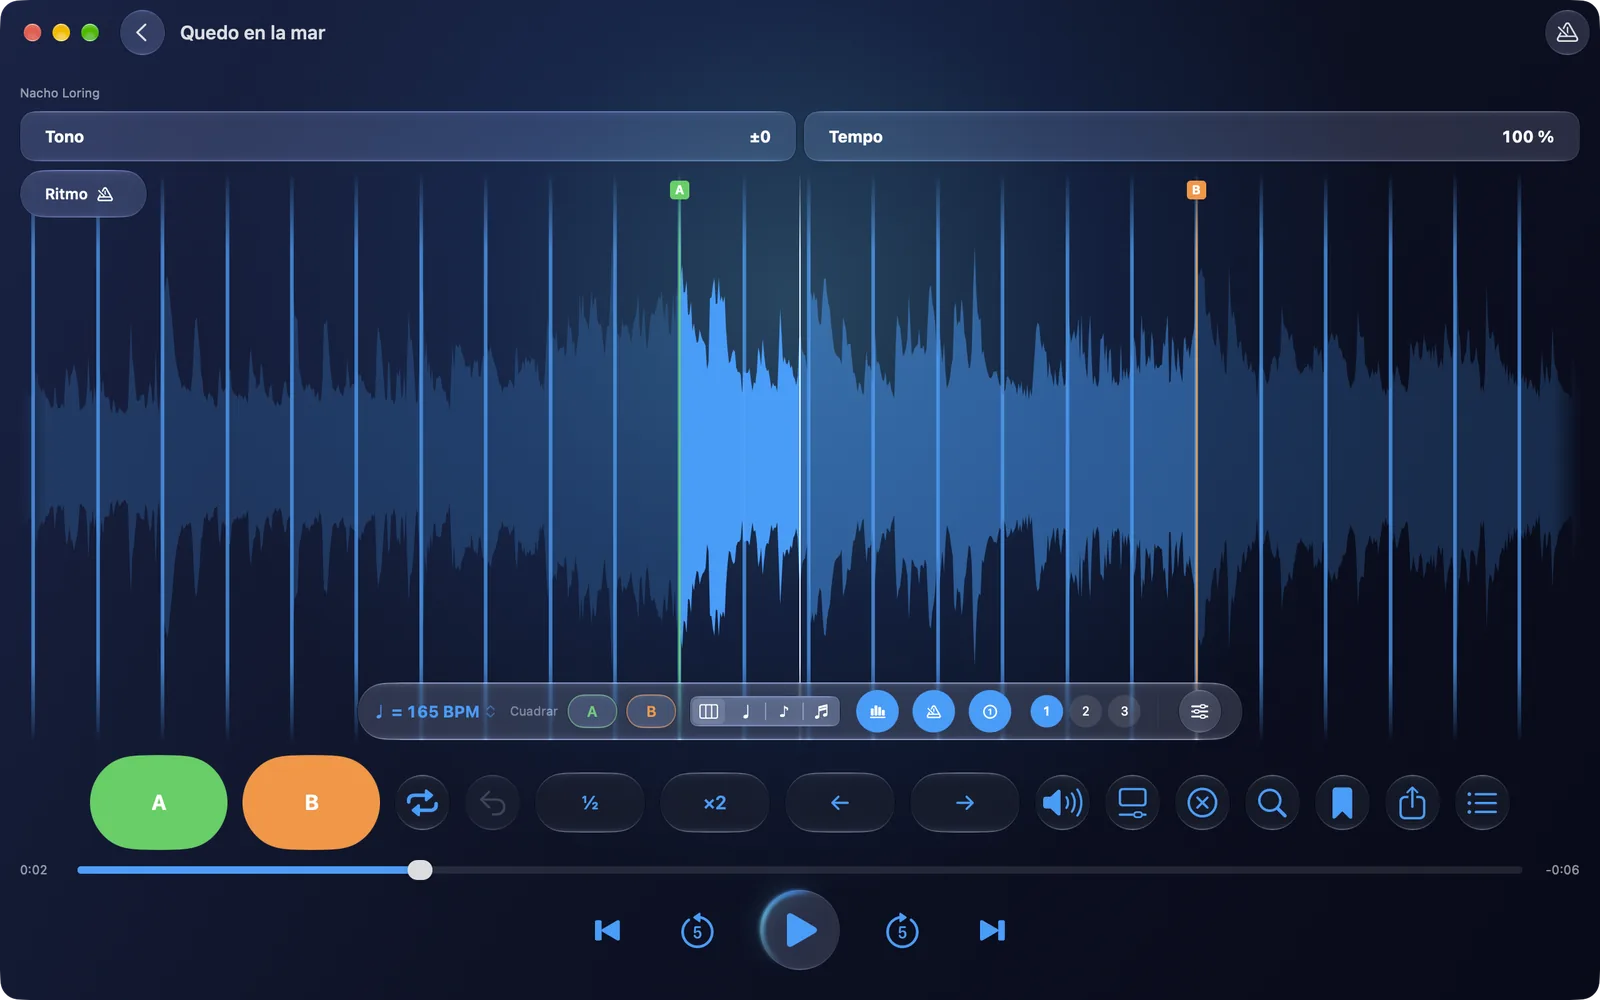Toggle loop repeat

click(422, 803)
